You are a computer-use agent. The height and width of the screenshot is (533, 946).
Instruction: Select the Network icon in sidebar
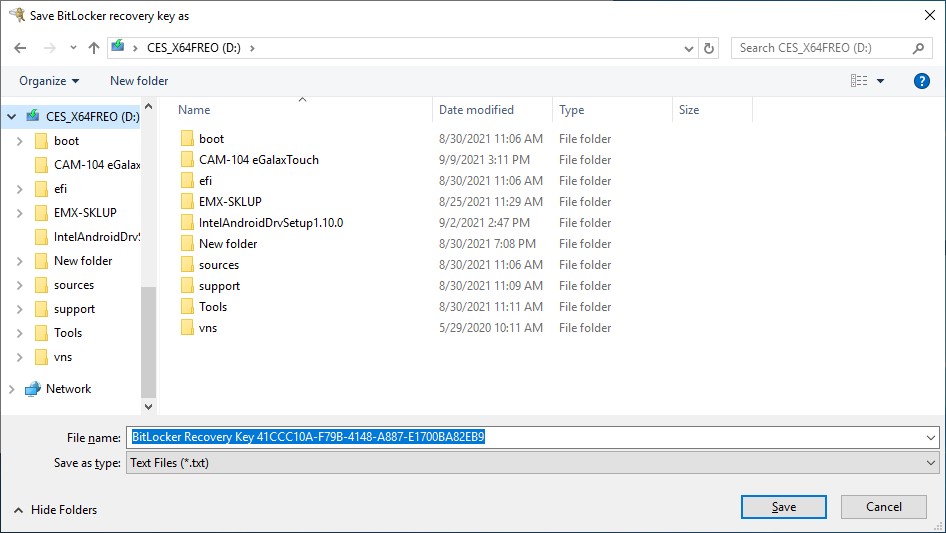(x=33, y=389)
